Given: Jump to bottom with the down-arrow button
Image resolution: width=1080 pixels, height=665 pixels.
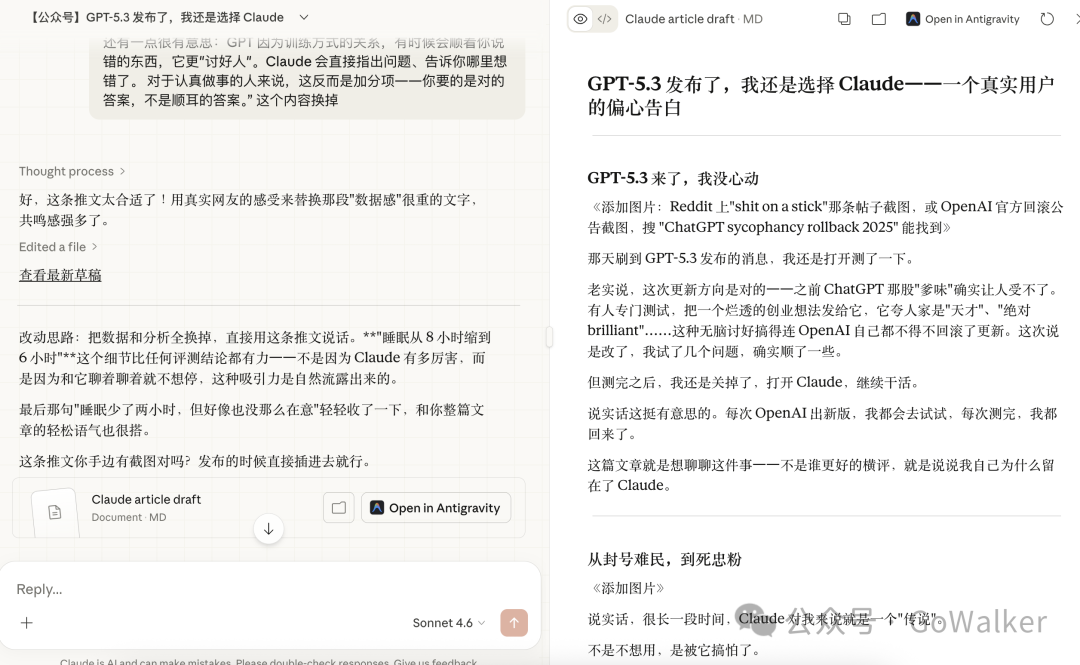Looking at the screenshot, I should click(x=269, y=529).
